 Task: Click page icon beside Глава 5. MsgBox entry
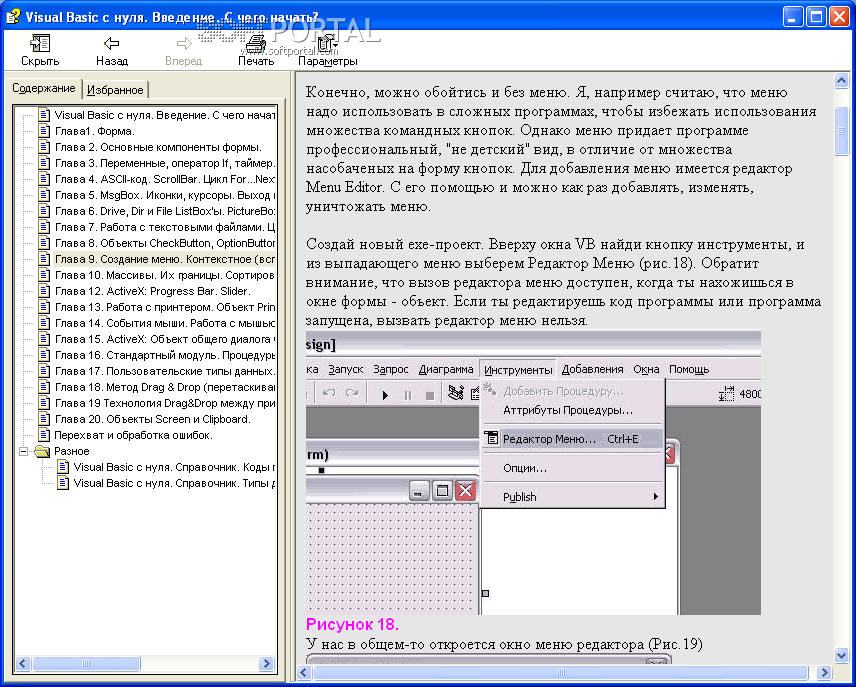[44, 195]
